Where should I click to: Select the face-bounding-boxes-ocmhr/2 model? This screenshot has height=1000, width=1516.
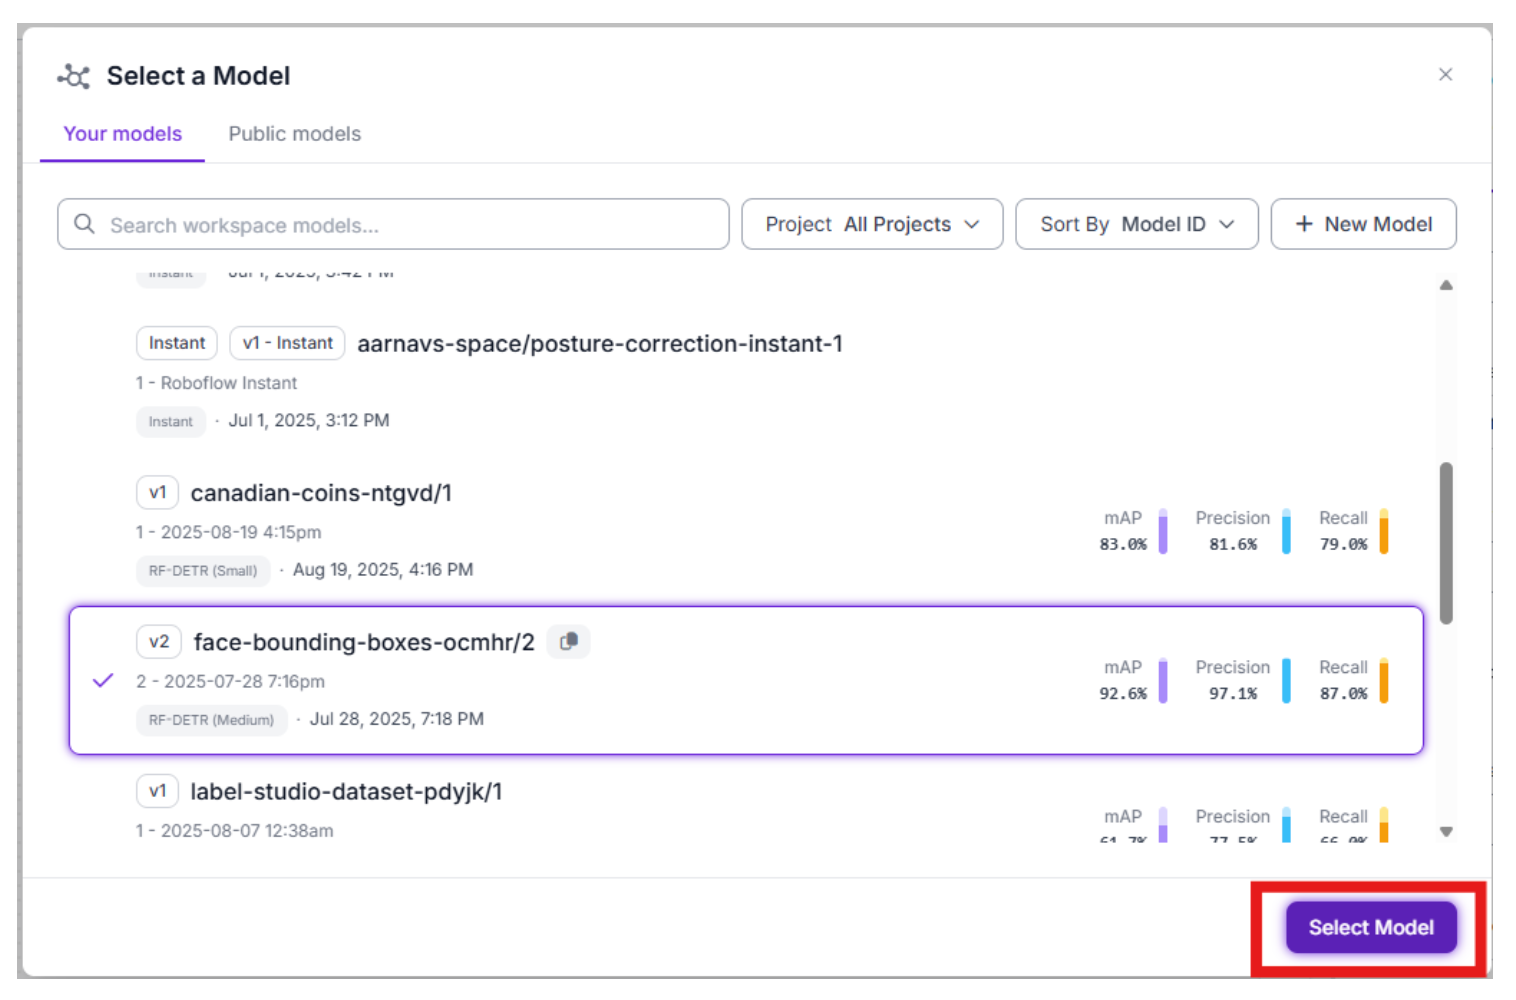(745, 680)
